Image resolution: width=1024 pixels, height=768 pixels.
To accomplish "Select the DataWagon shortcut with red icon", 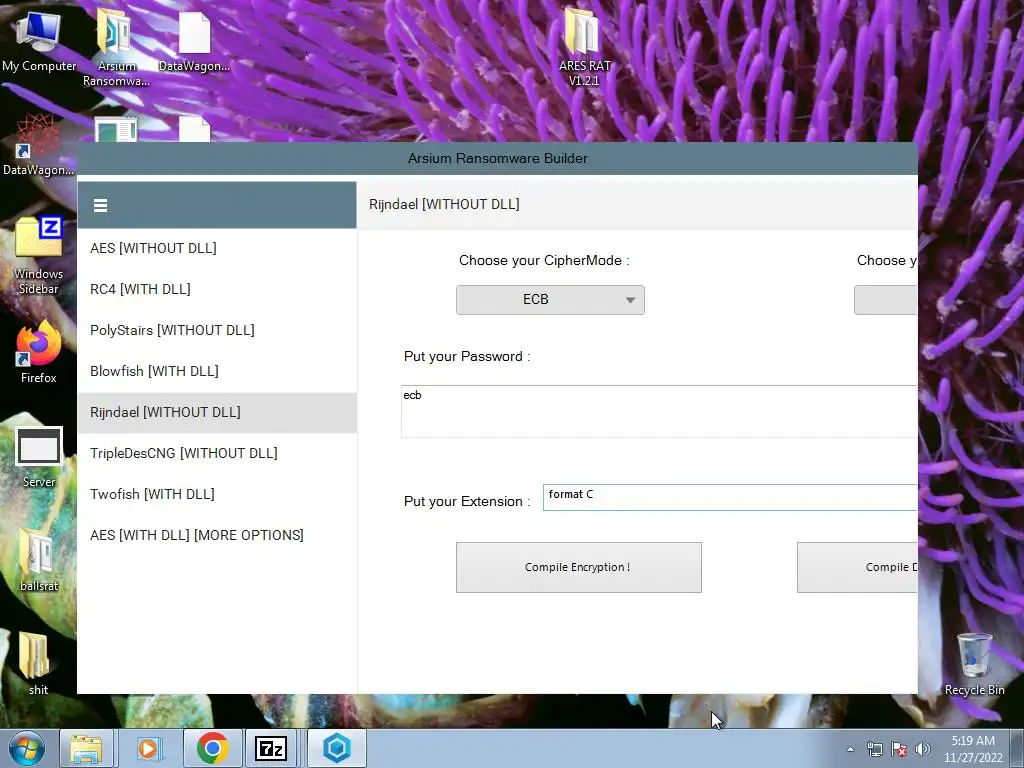I will 38,145.
